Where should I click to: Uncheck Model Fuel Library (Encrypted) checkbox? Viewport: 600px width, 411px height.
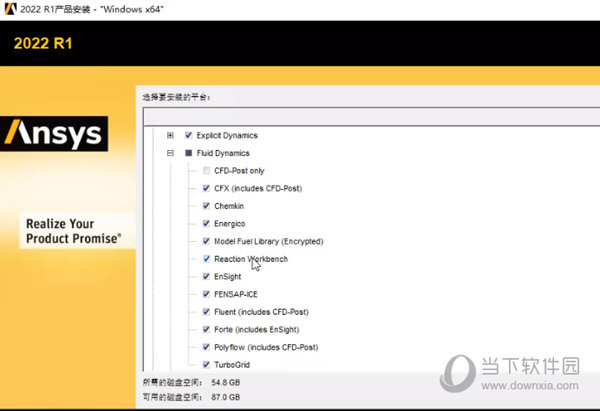coord(206,241)
